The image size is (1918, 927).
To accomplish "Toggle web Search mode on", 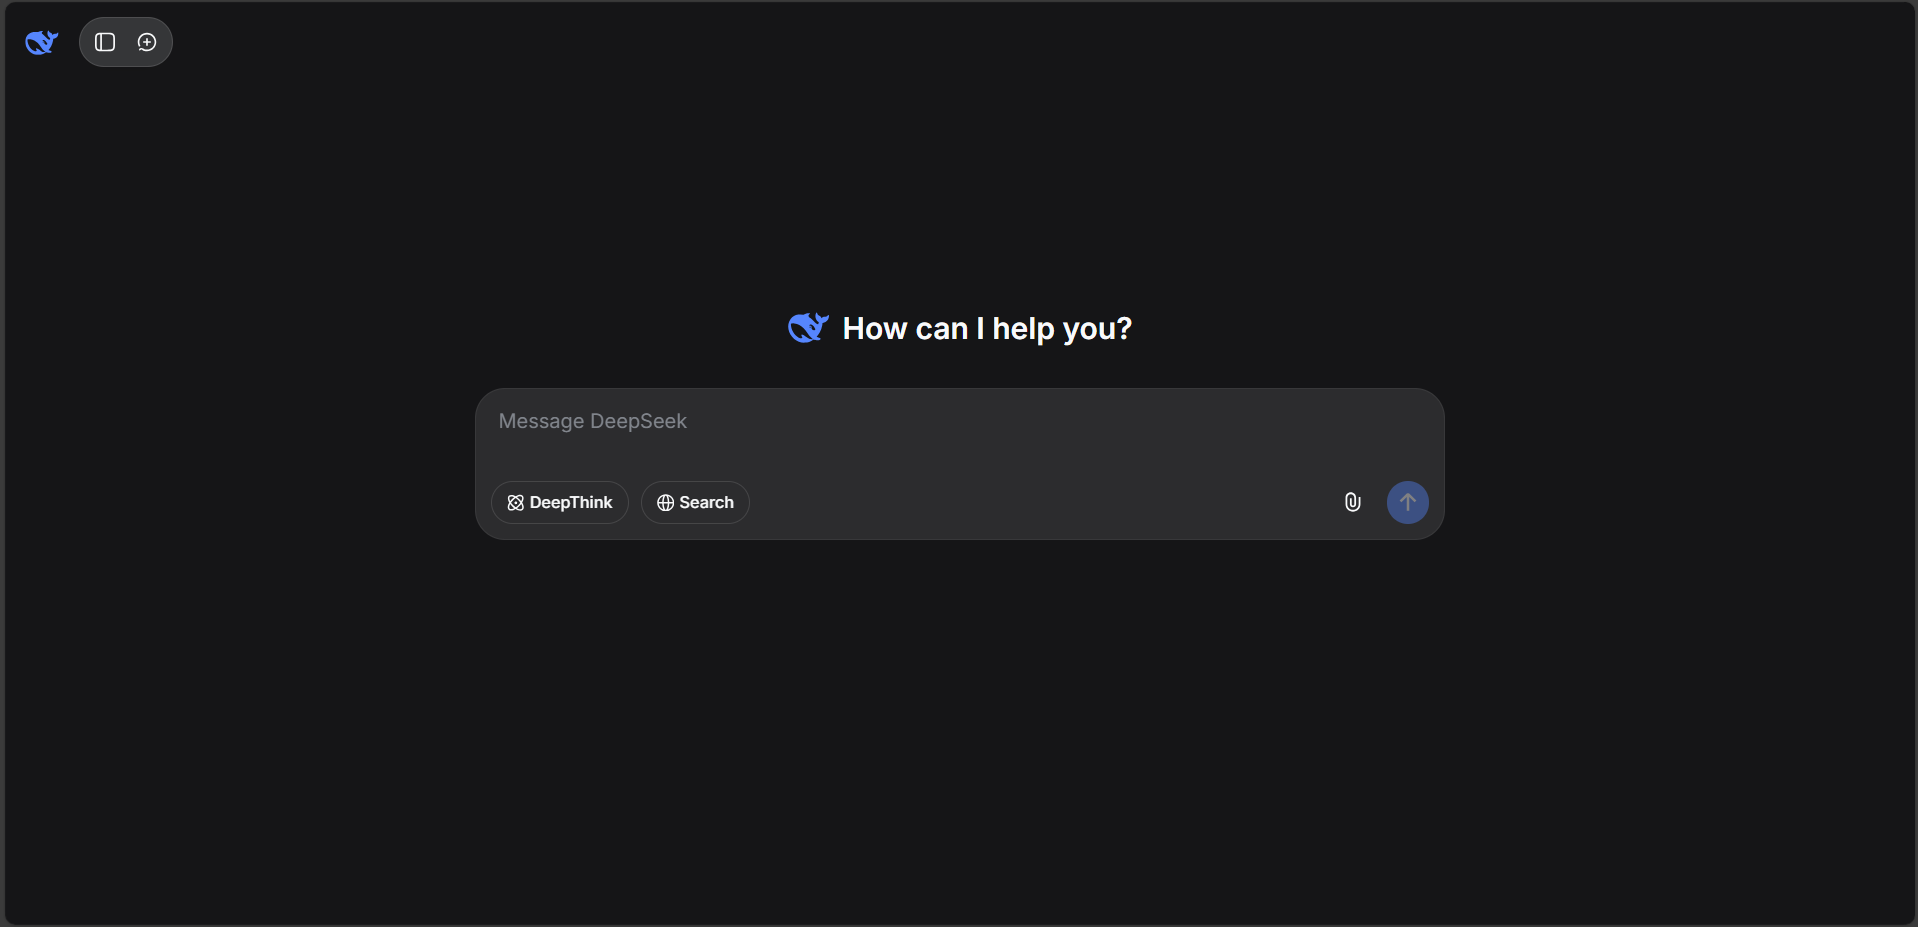I will [695, 502].
